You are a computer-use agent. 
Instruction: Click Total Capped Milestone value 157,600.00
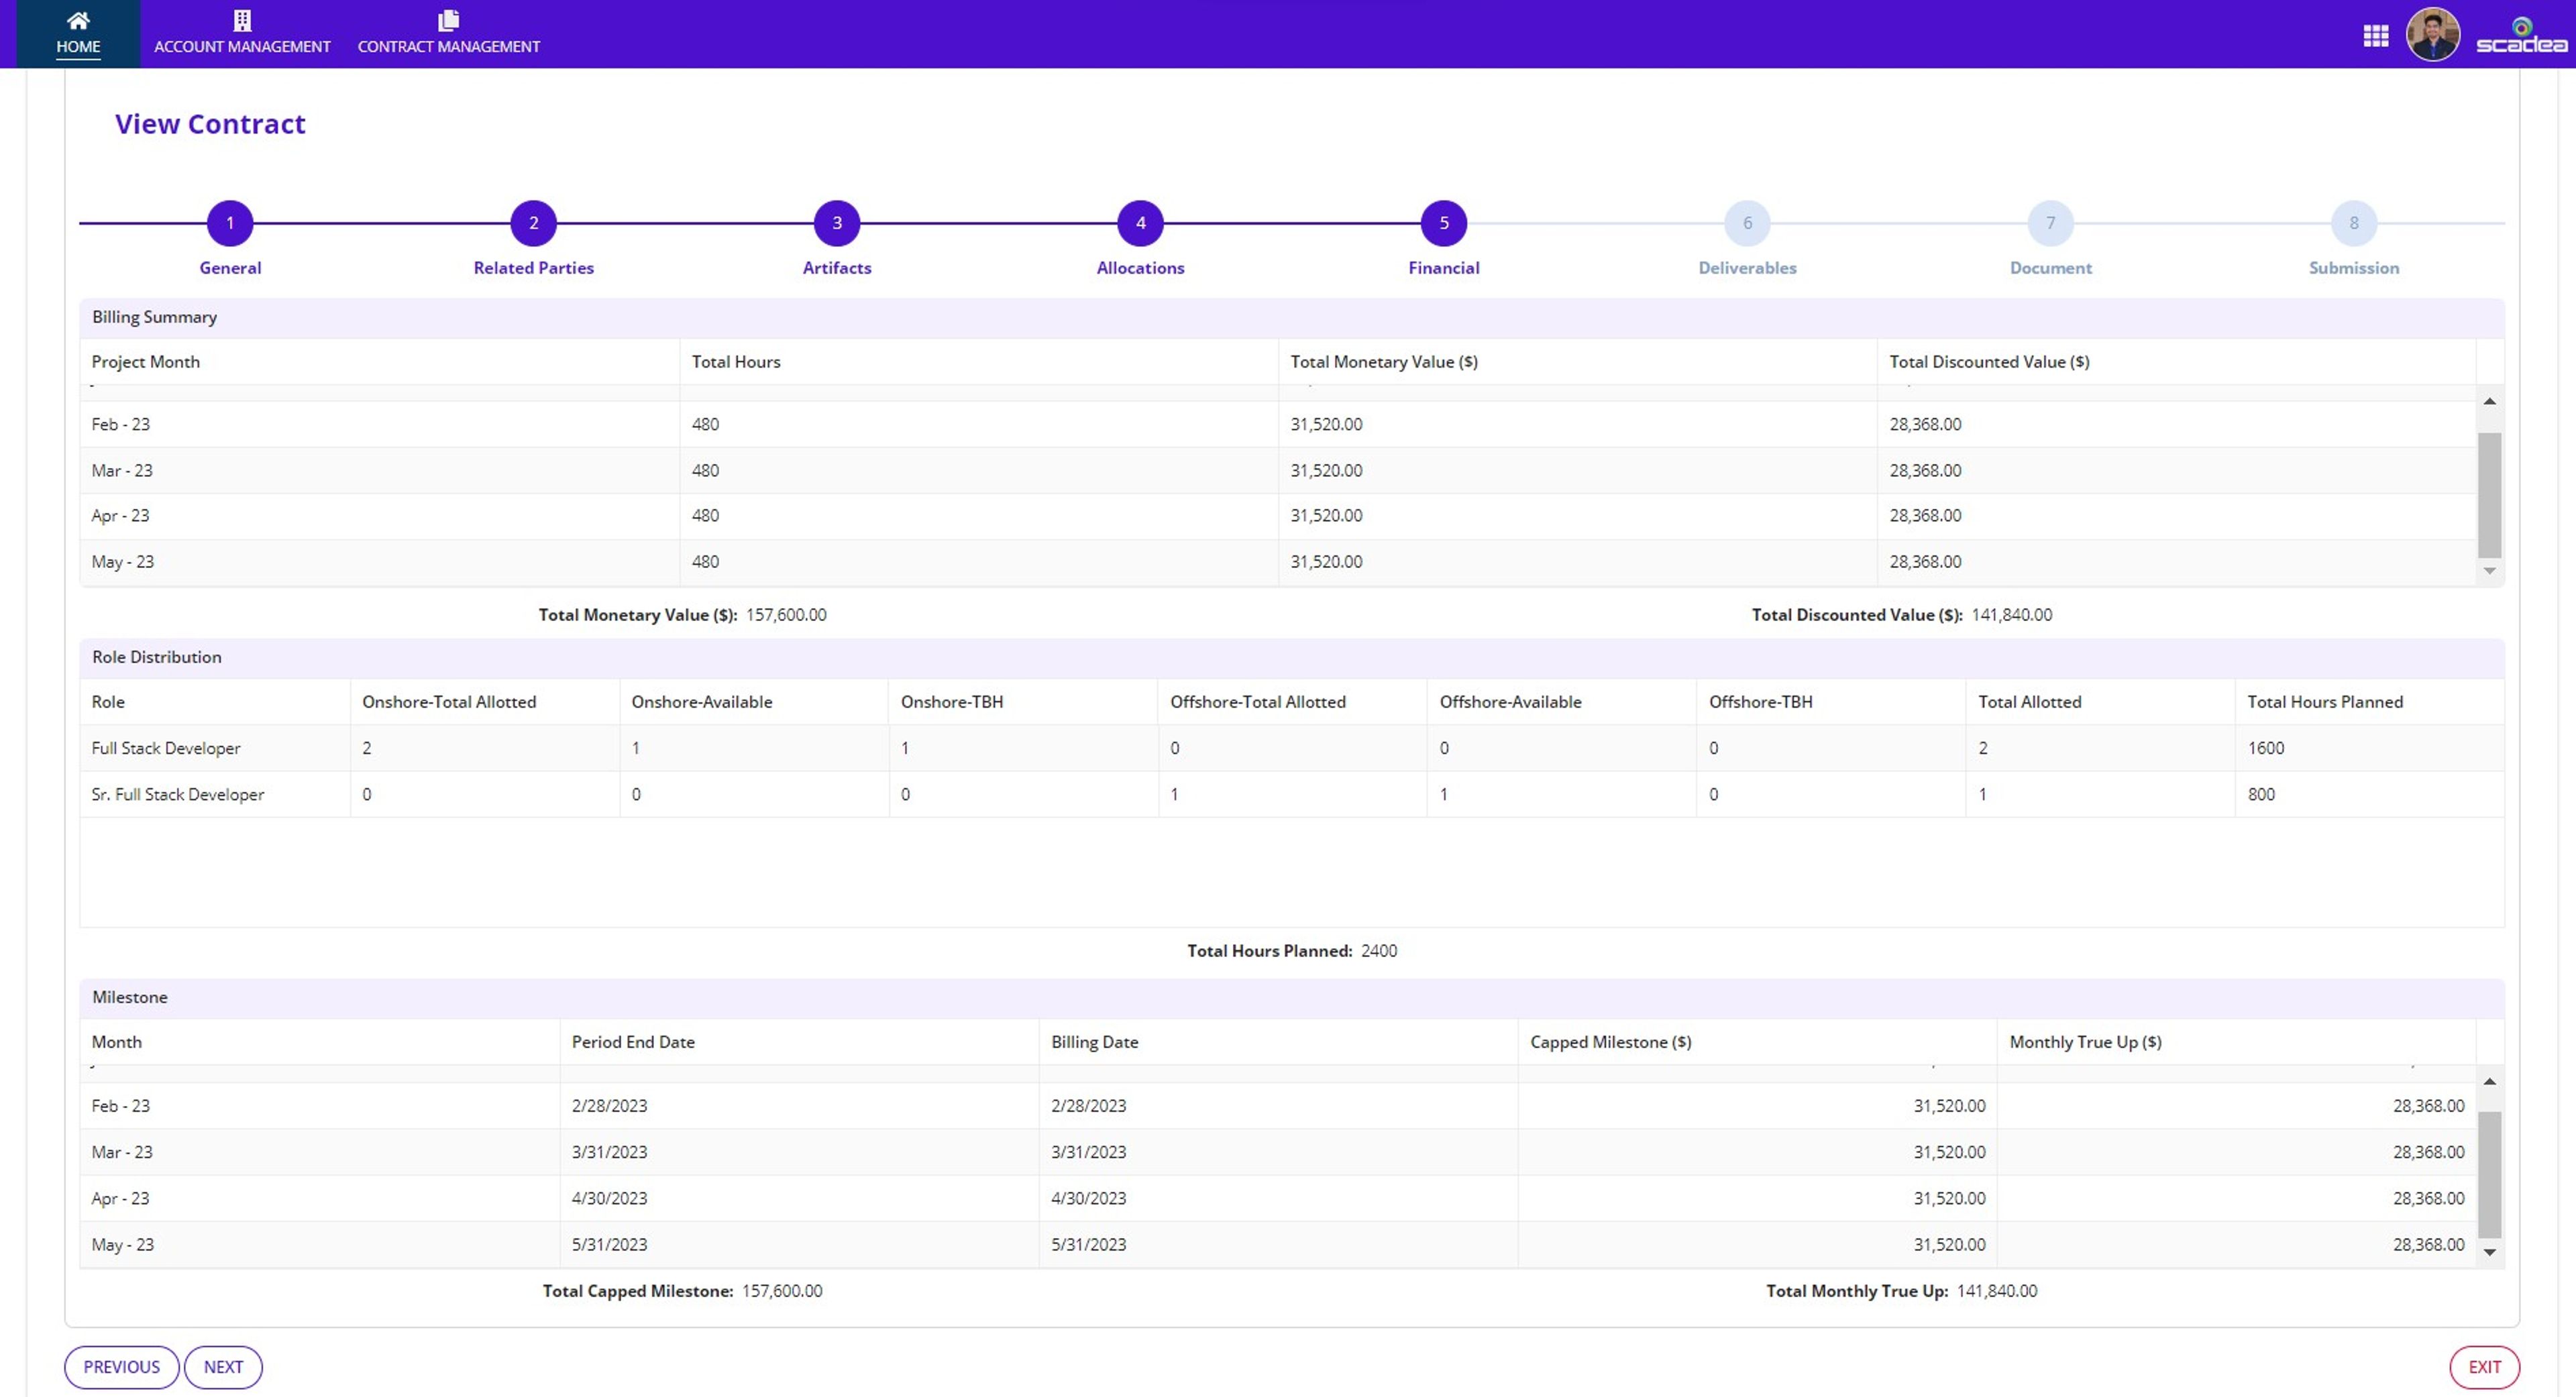coord(782,1291)
